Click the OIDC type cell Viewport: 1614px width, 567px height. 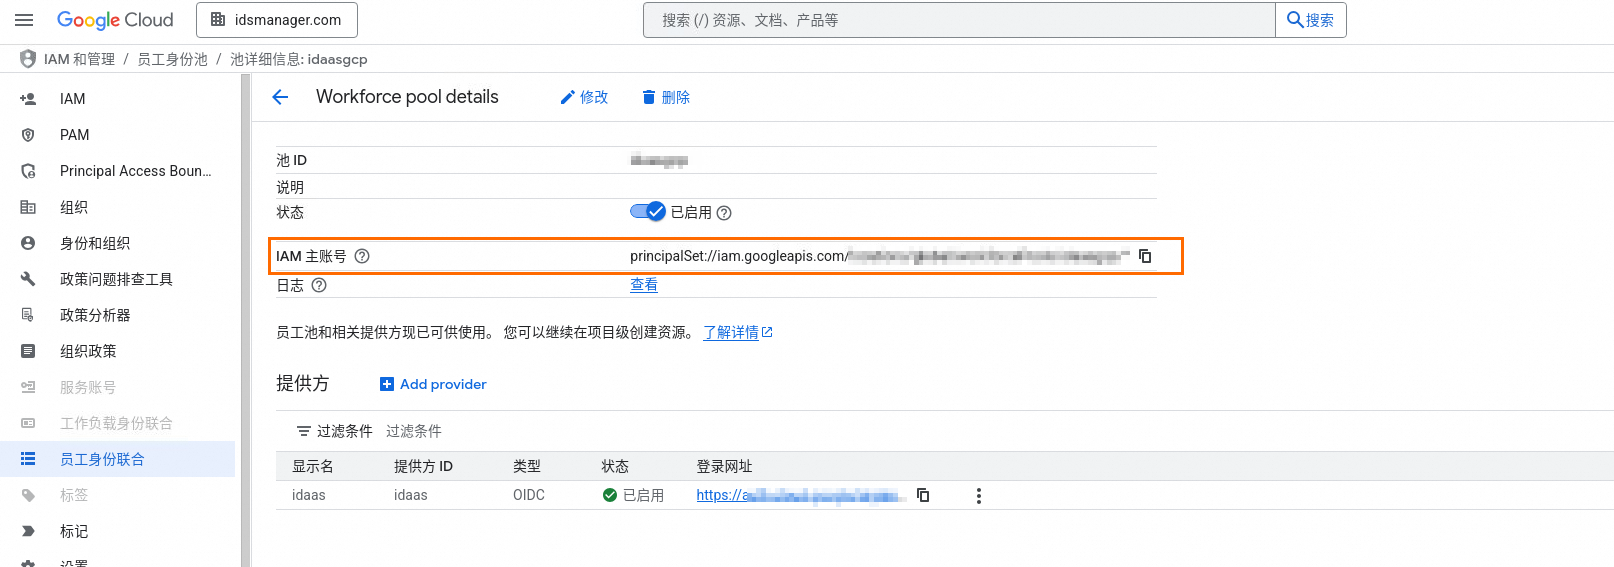click(529, 495)
